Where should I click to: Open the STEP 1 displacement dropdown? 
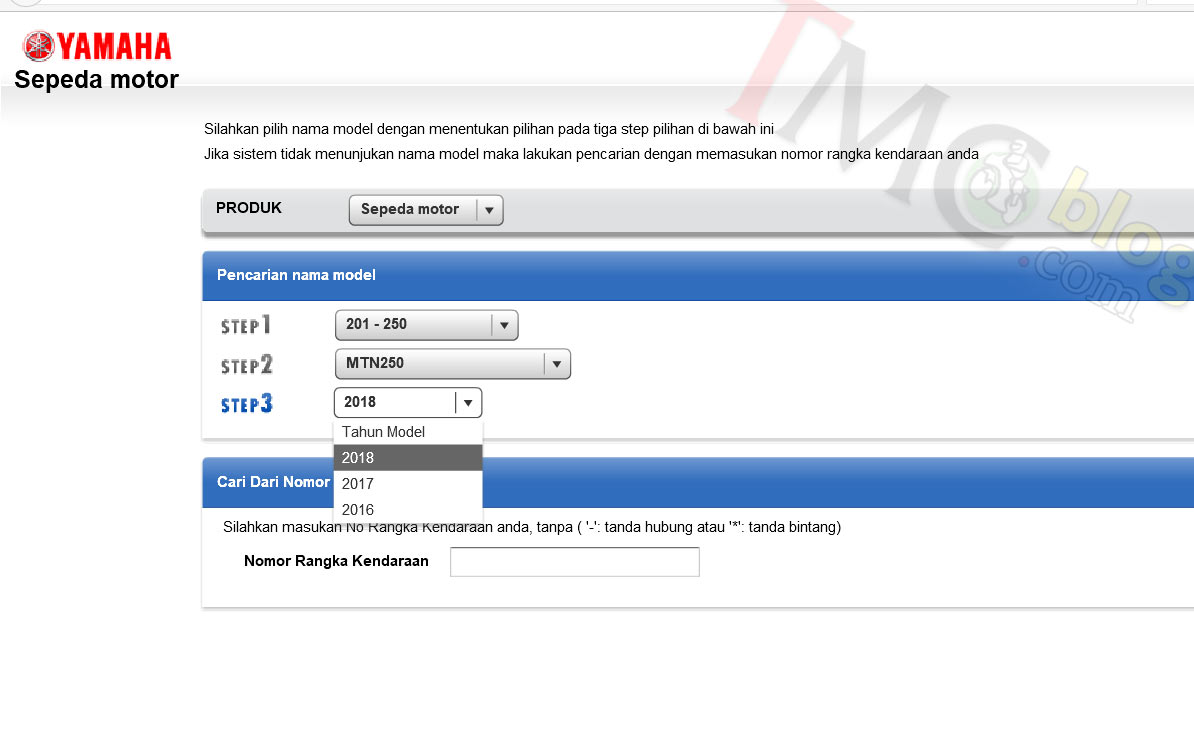point(426,325)
